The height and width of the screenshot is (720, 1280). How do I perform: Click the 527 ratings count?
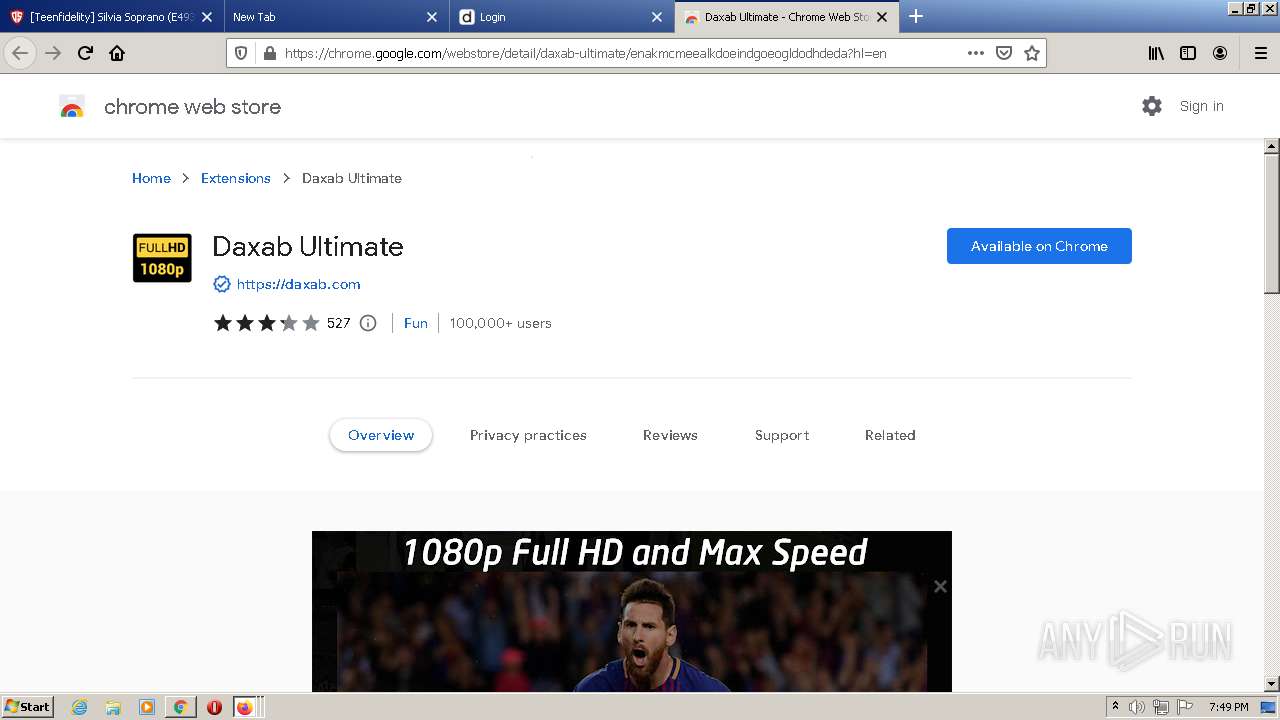click(x=339, y=323)
